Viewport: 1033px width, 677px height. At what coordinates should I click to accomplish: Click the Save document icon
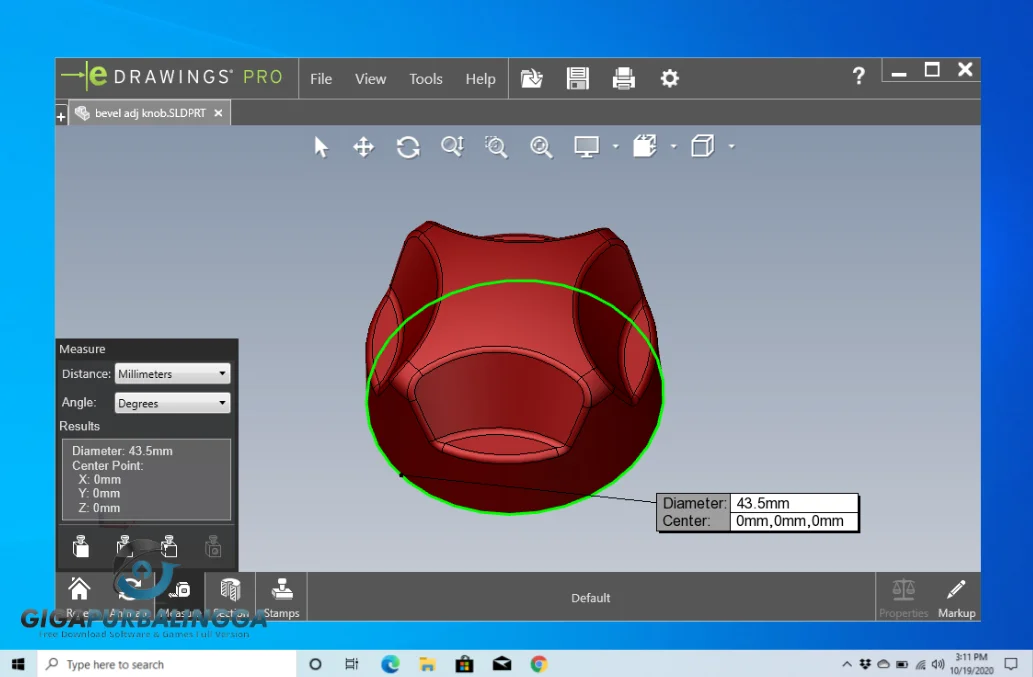(577, 78)
